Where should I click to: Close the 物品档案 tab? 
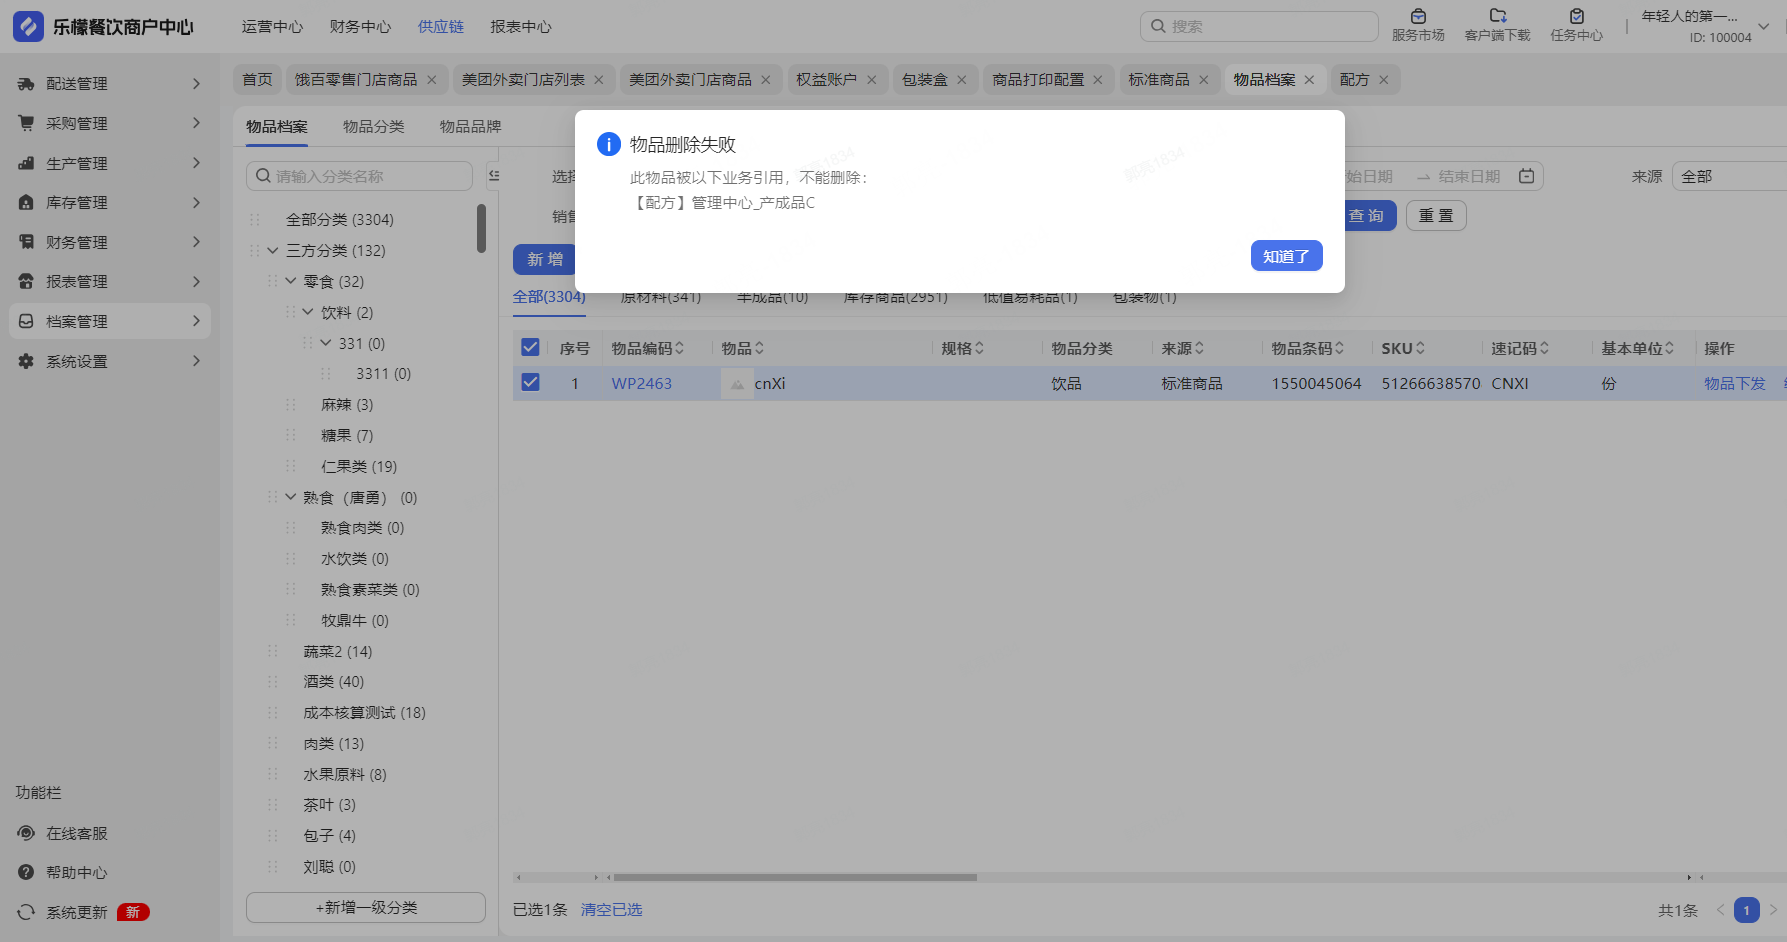click(1309, 80)
